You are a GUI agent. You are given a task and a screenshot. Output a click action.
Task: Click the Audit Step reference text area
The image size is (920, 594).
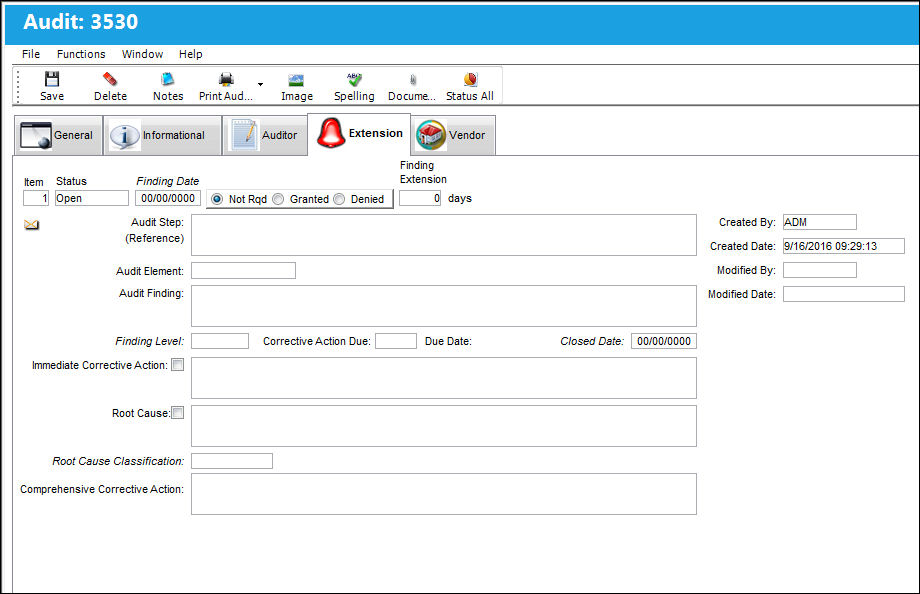tap(444, 235)
